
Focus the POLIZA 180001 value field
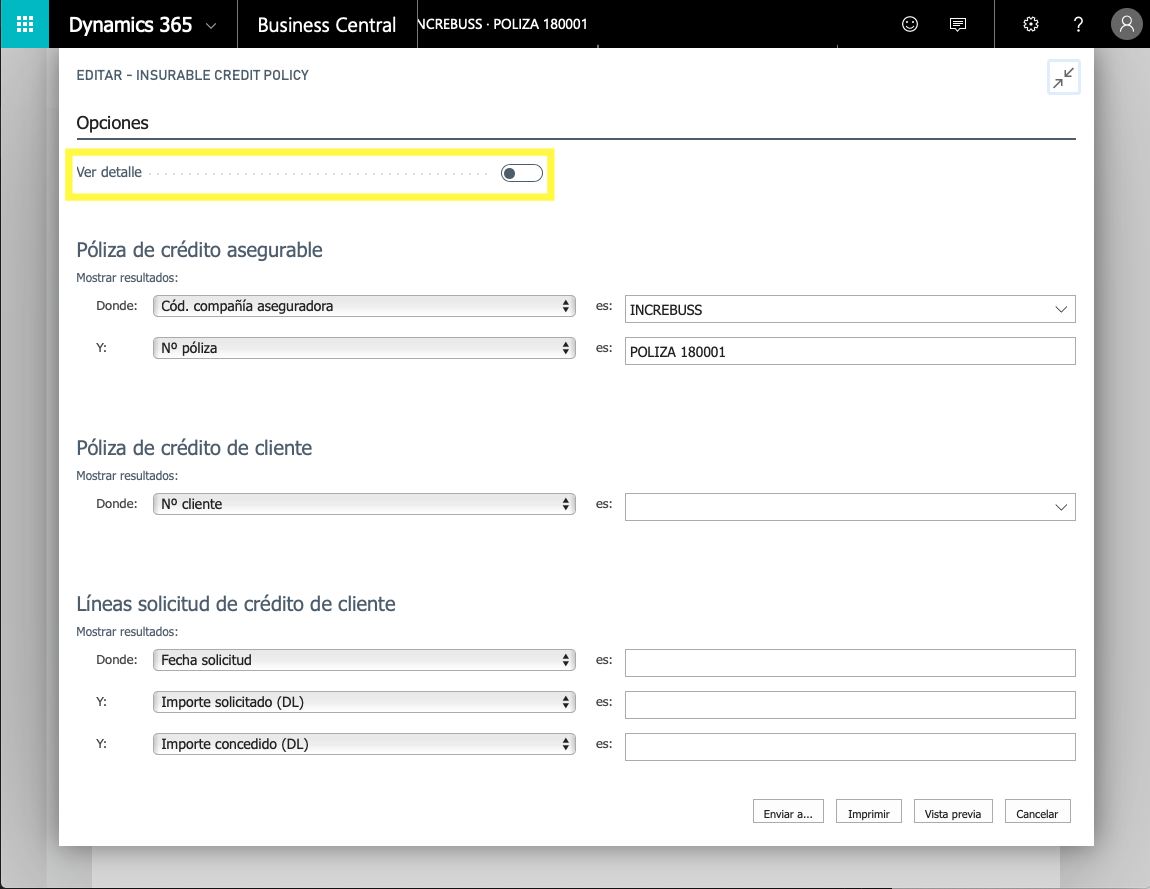coord(850,351)
